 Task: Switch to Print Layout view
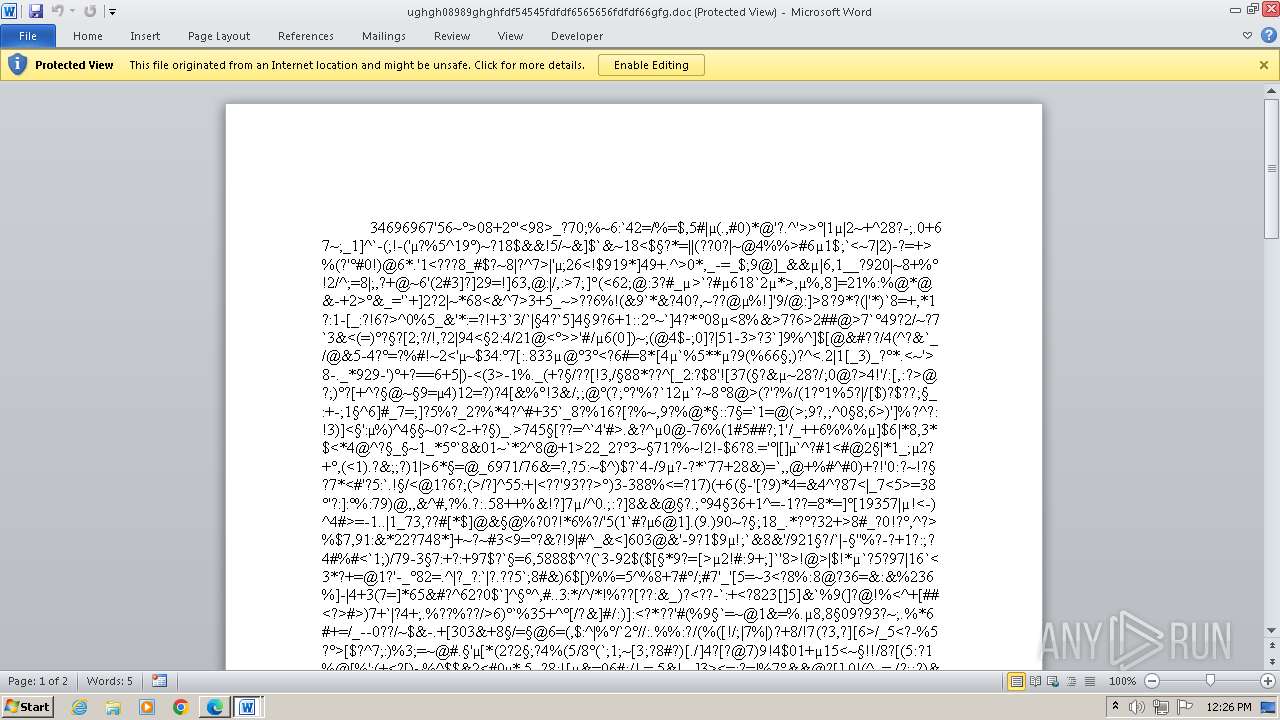pos(1016,681)
